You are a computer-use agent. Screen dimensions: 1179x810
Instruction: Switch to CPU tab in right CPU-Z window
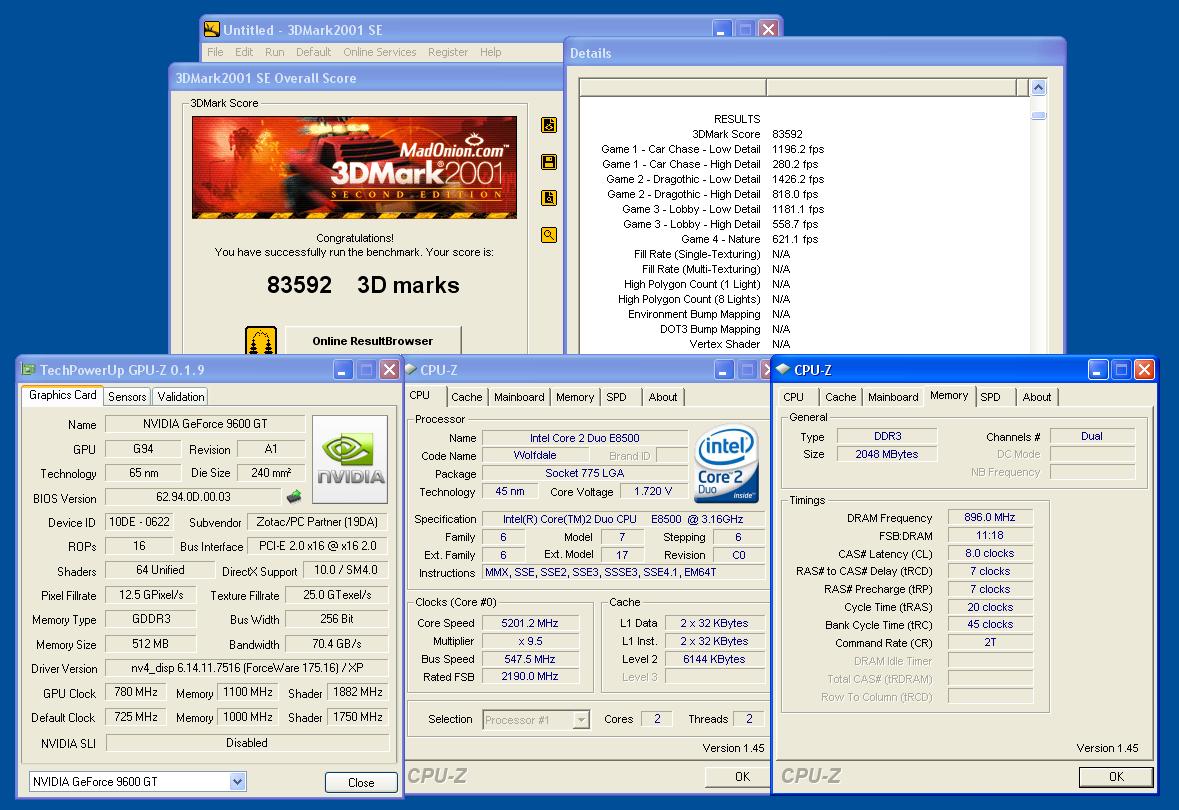pyautogui.click(x=793, y=397)
